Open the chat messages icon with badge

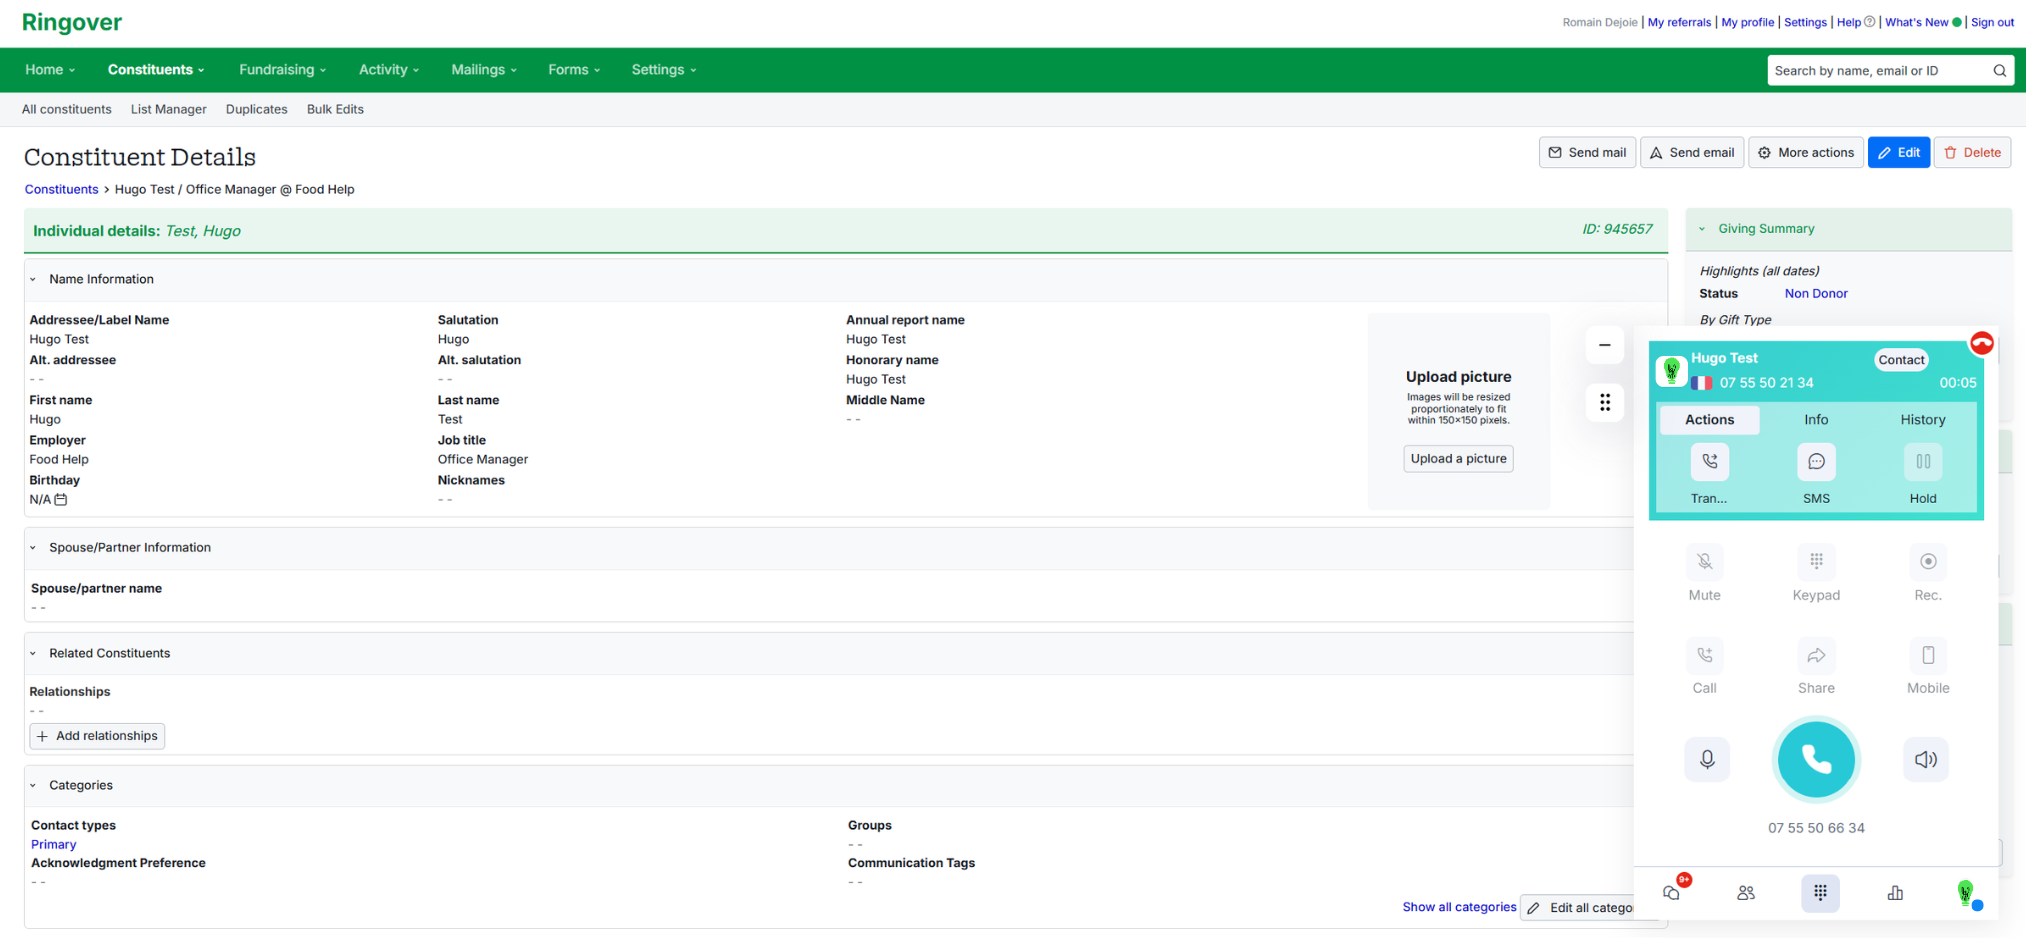click(1672, 892)
